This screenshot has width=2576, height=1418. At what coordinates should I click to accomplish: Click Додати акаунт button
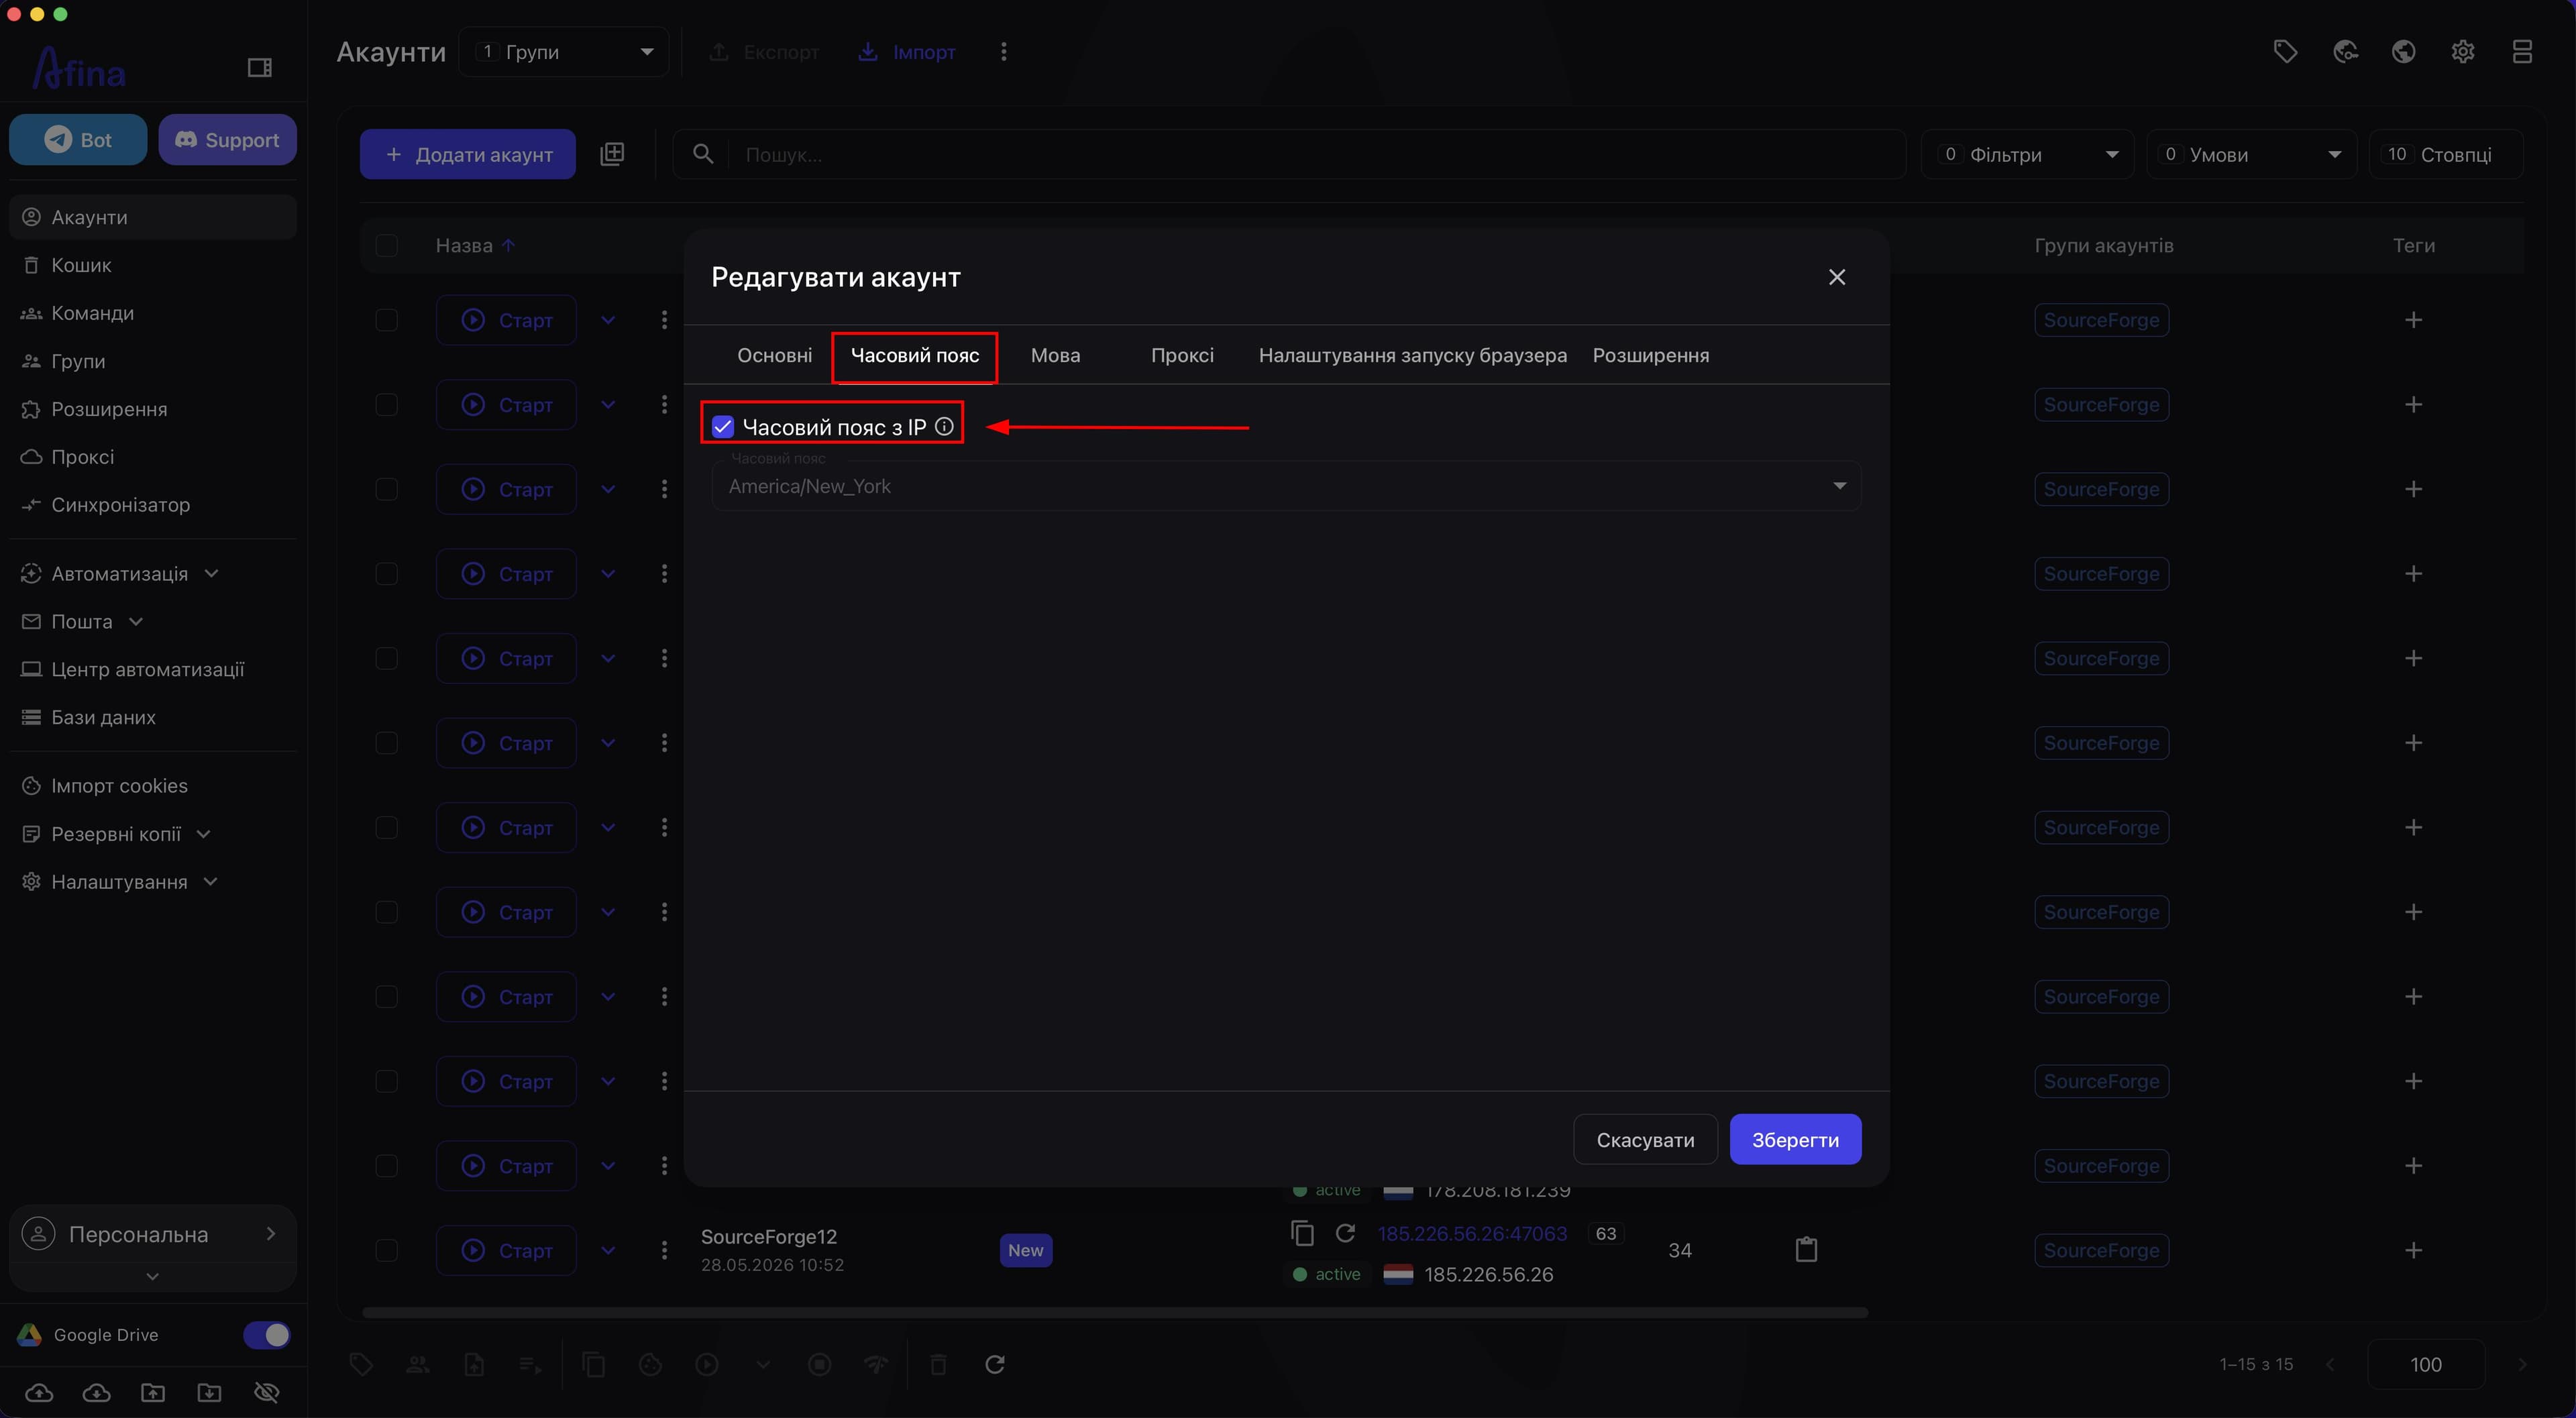(468, 154)
